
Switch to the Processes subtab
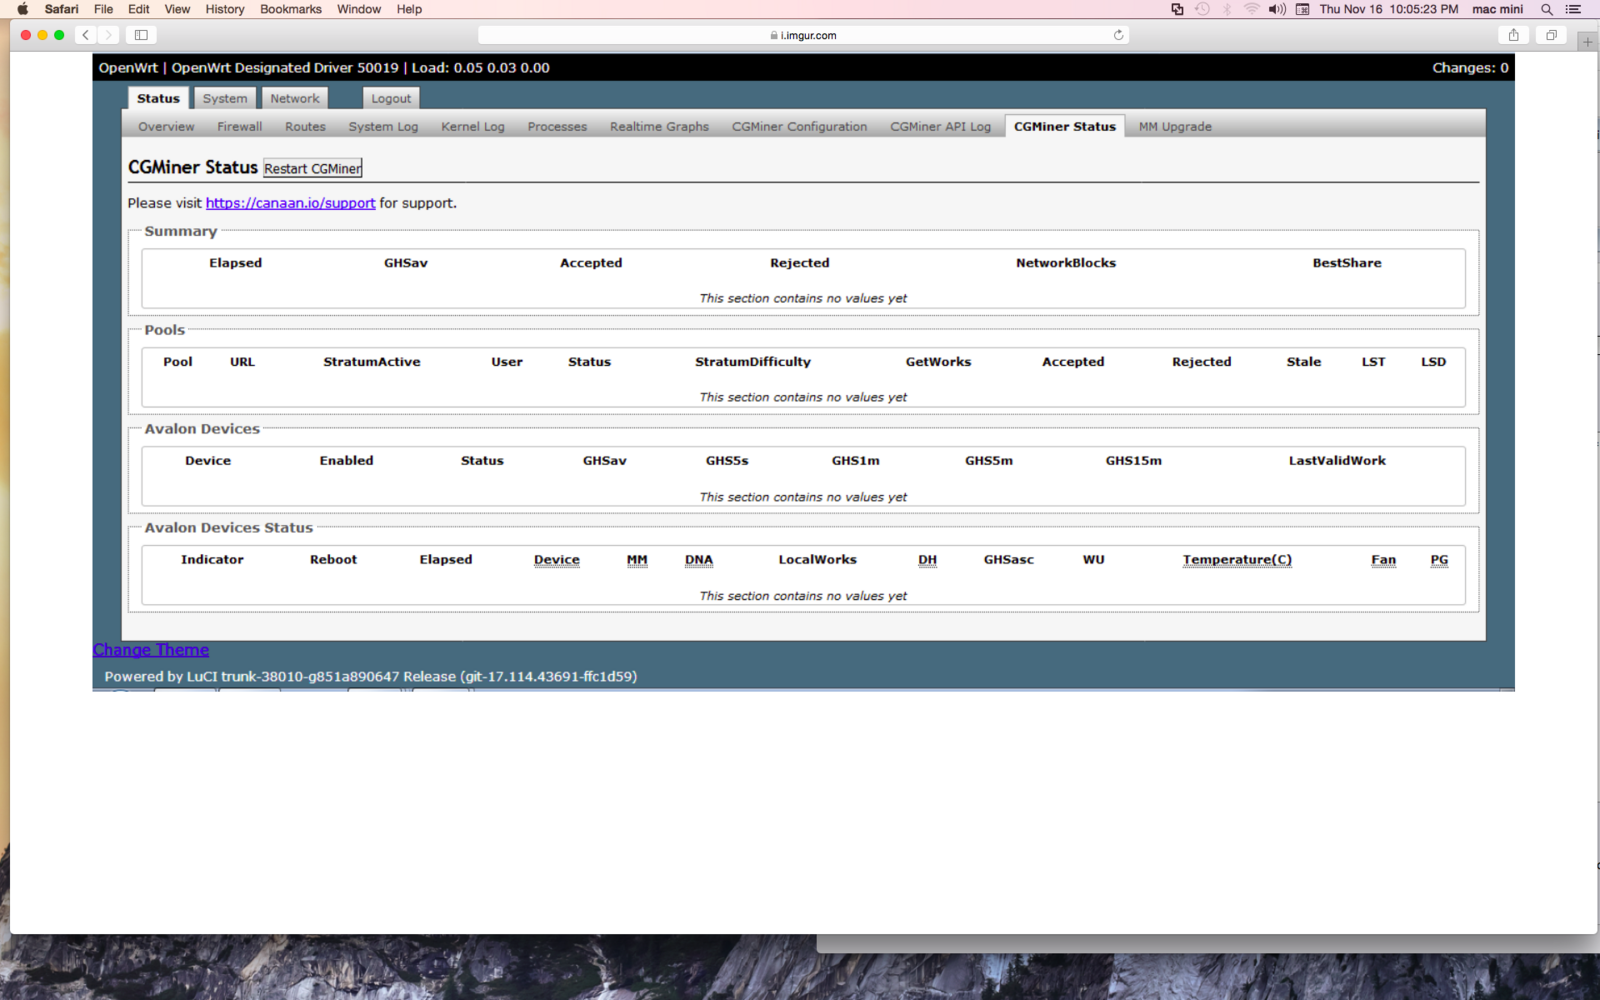[557, 126]
